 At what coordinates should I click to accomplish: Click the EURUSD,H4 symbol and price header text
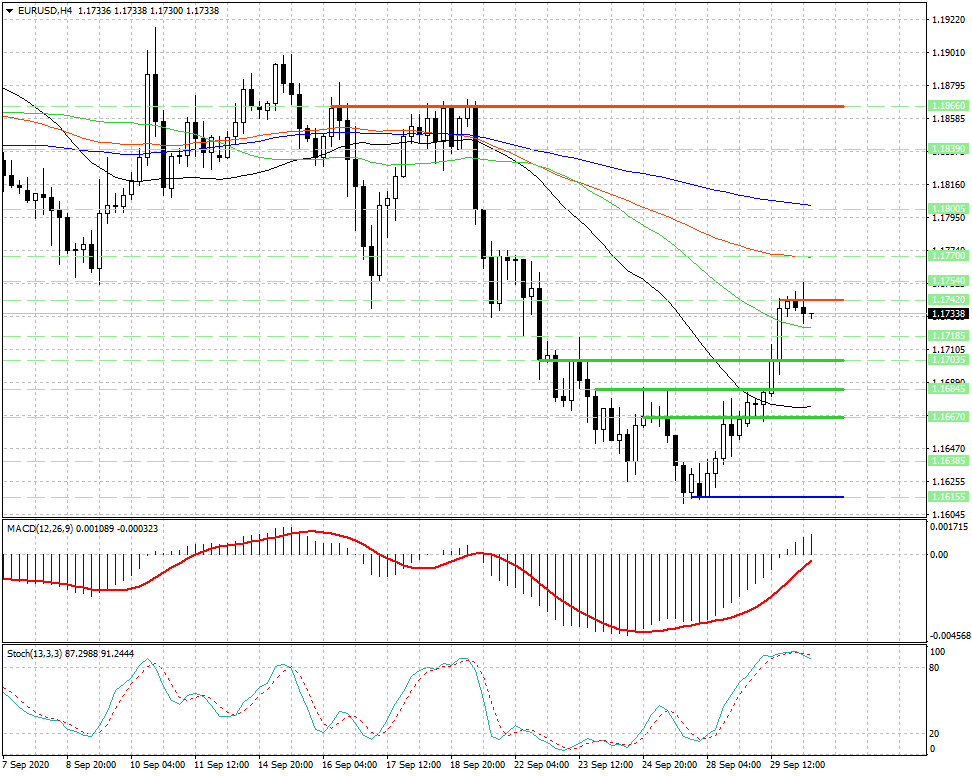118,11
